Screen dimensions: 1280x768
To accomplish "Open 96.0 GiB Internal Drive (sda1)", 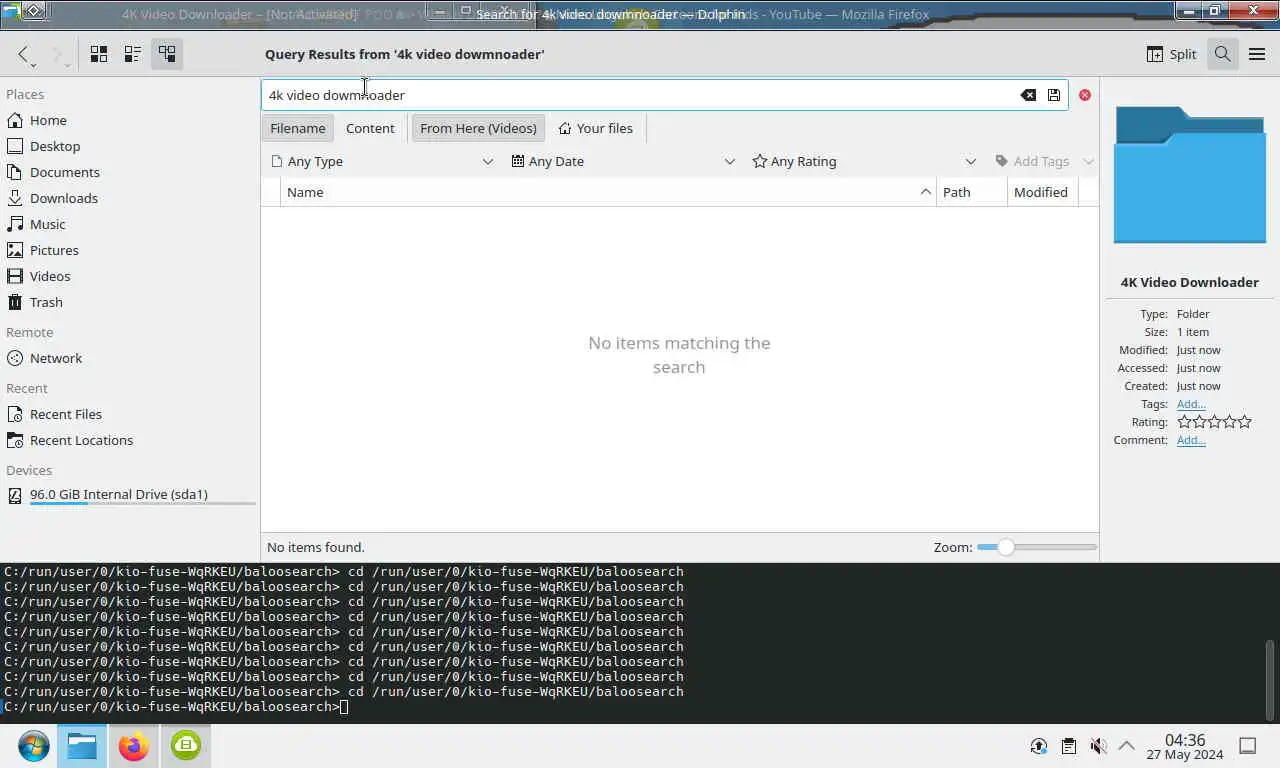I will (128, 495).
